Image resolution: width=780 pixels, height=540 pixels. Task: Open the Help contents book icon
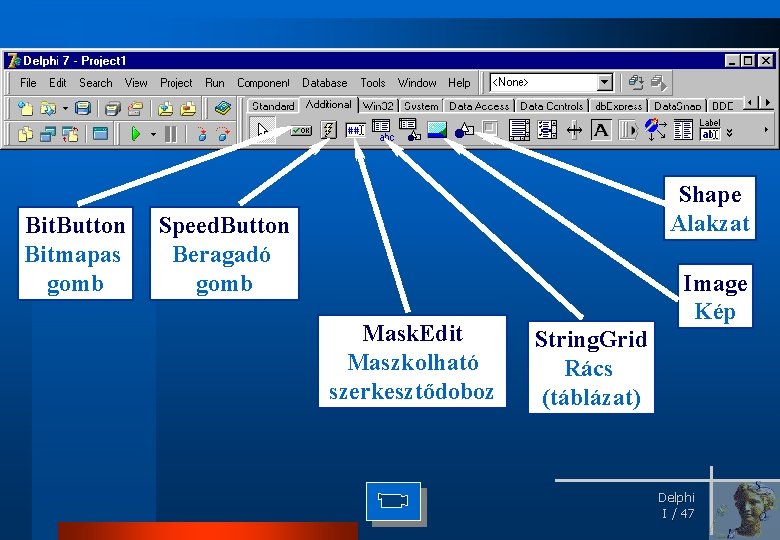[x=222, y=108]
